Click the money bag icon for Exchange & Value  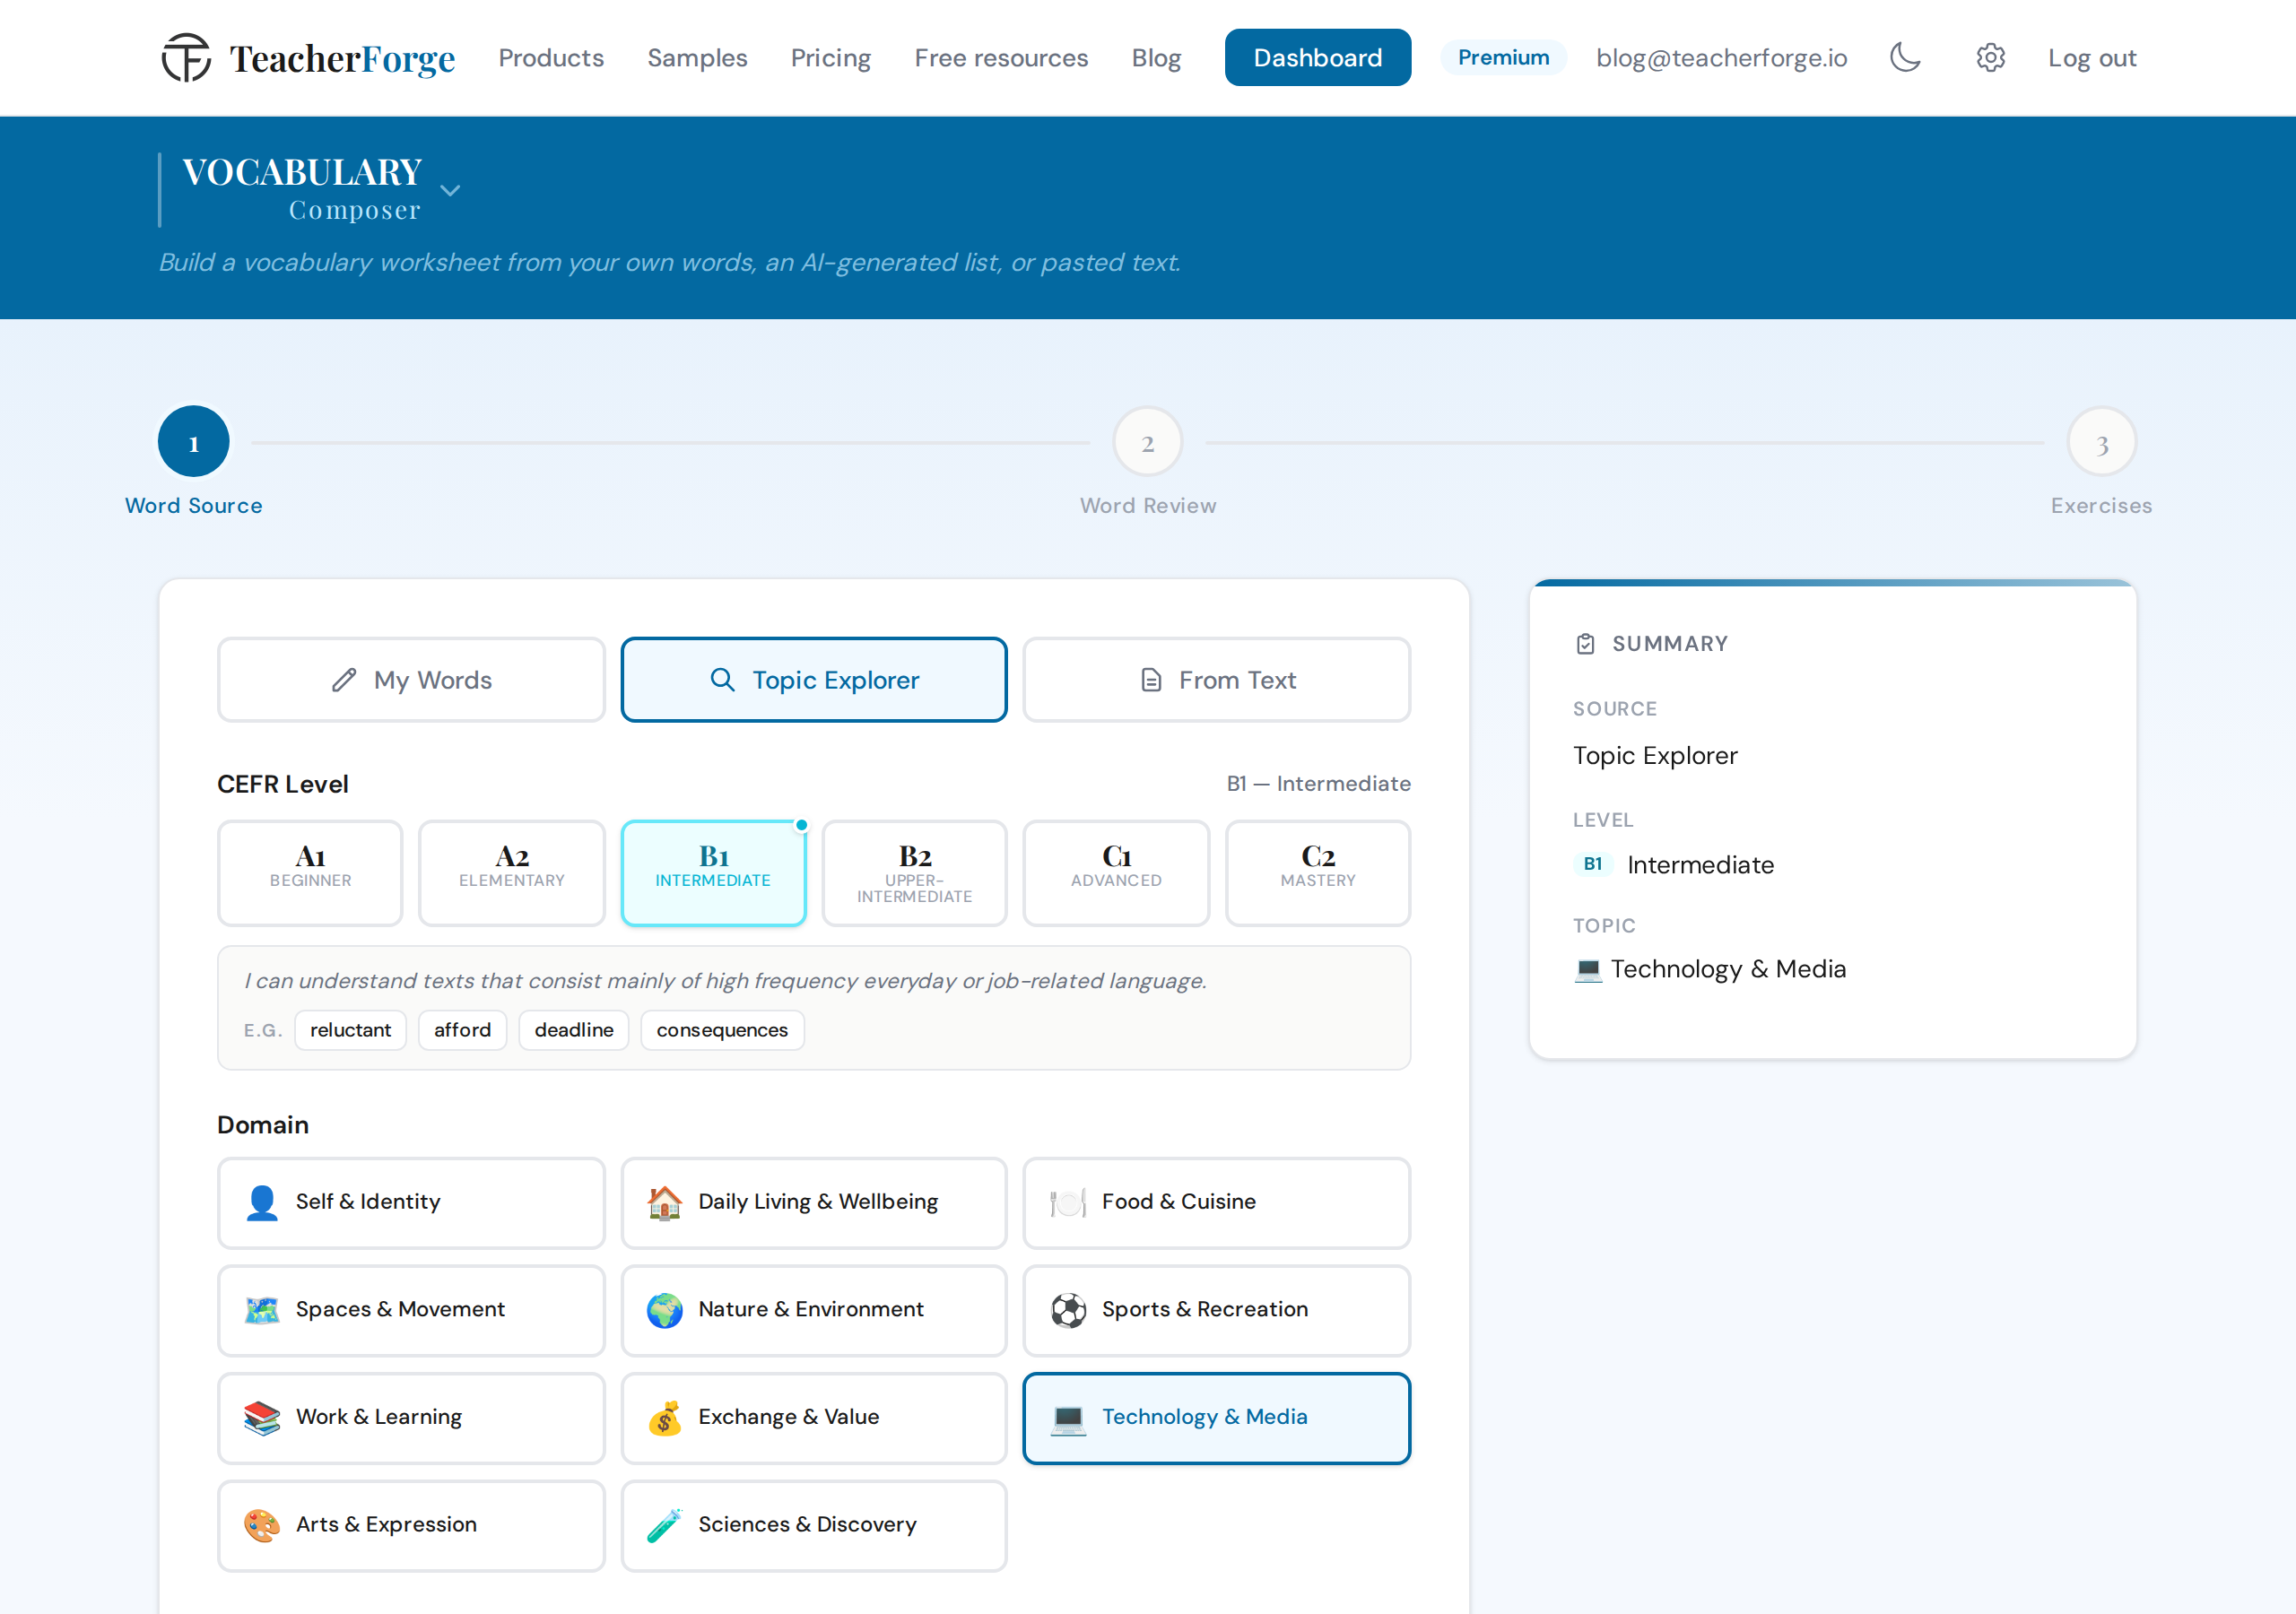point(665,1418)
